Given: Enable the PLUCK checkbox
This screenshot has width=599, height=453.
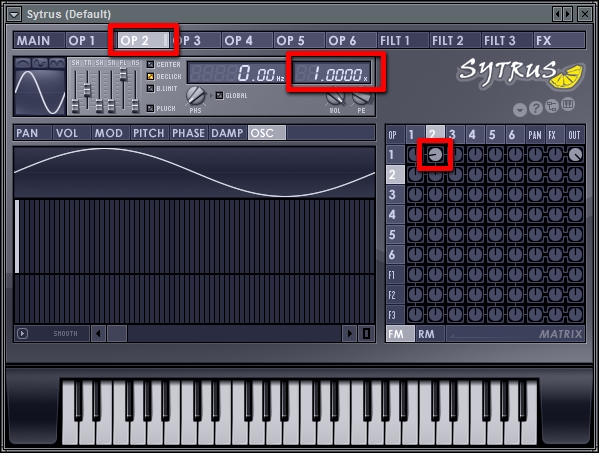Looking at the screenshot, I should 151,108.
